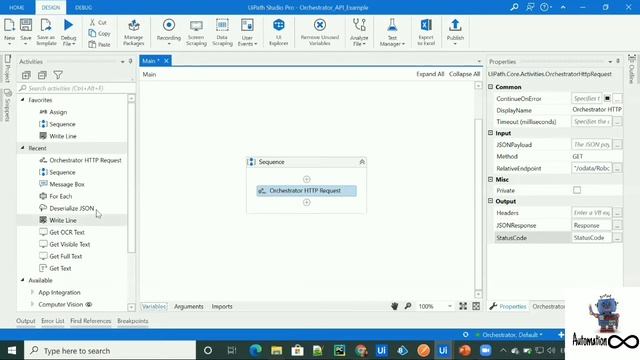Click the designer search magnifier icon
Viewport: 640px width, 360px height.
click(408, 306)
